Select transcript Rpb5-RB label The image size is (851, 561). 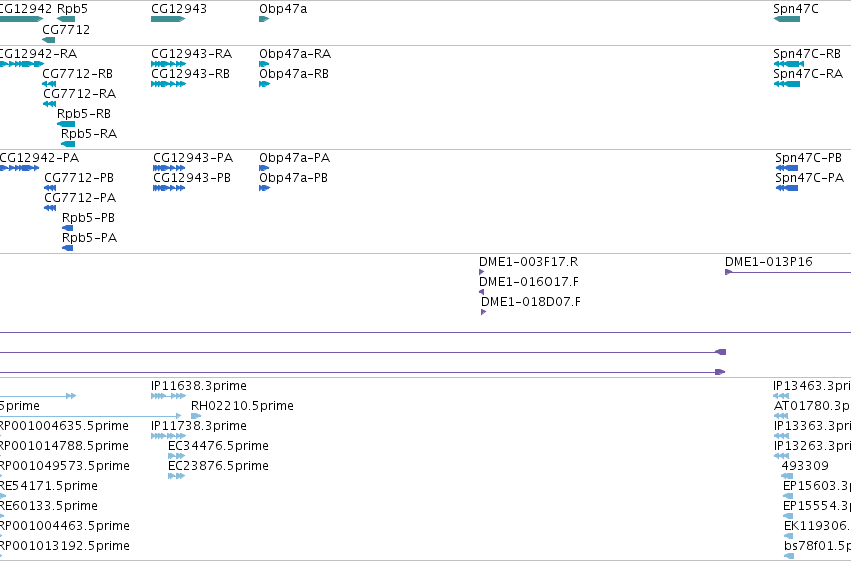point(84,114)
